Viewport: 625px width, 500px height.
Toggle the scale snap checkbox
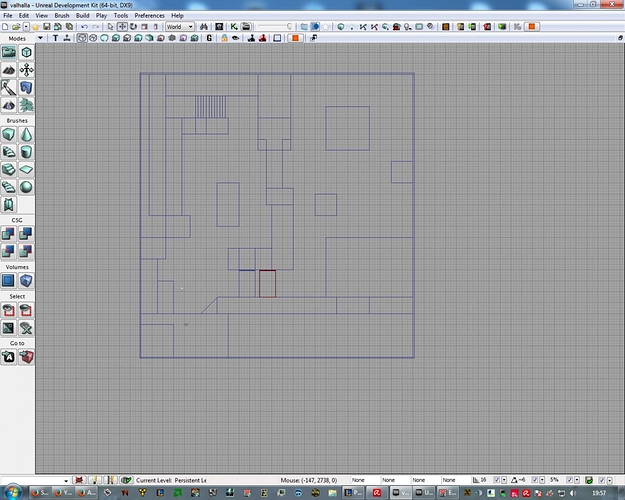[x=567, y=480]
